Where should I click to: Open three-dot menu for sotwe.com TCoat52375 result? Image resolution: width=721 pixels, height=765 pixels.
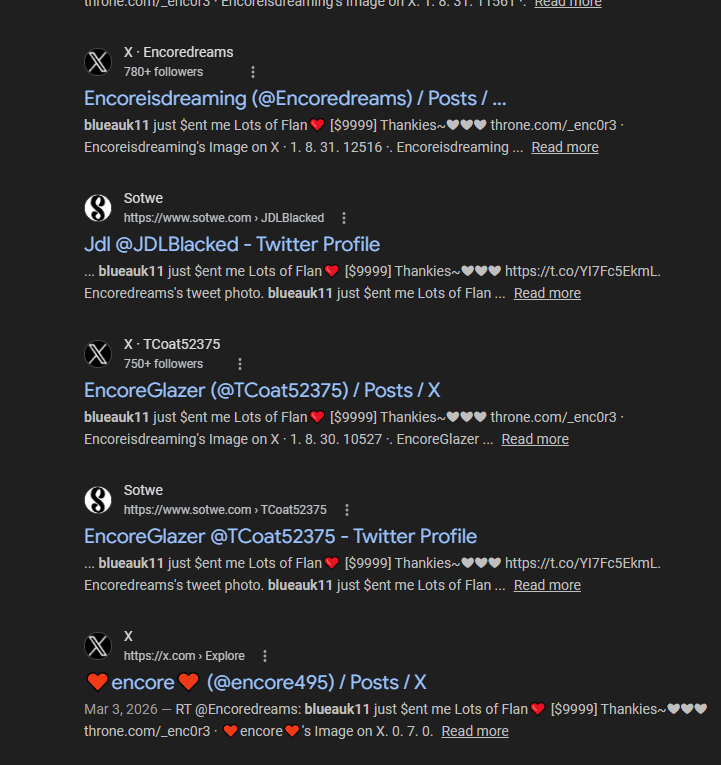[x=347, y=510]
